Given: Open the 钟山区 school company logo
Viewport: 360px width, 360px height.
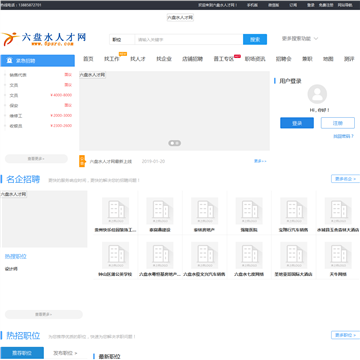Looking at the screenshot, I should (115, 255).
